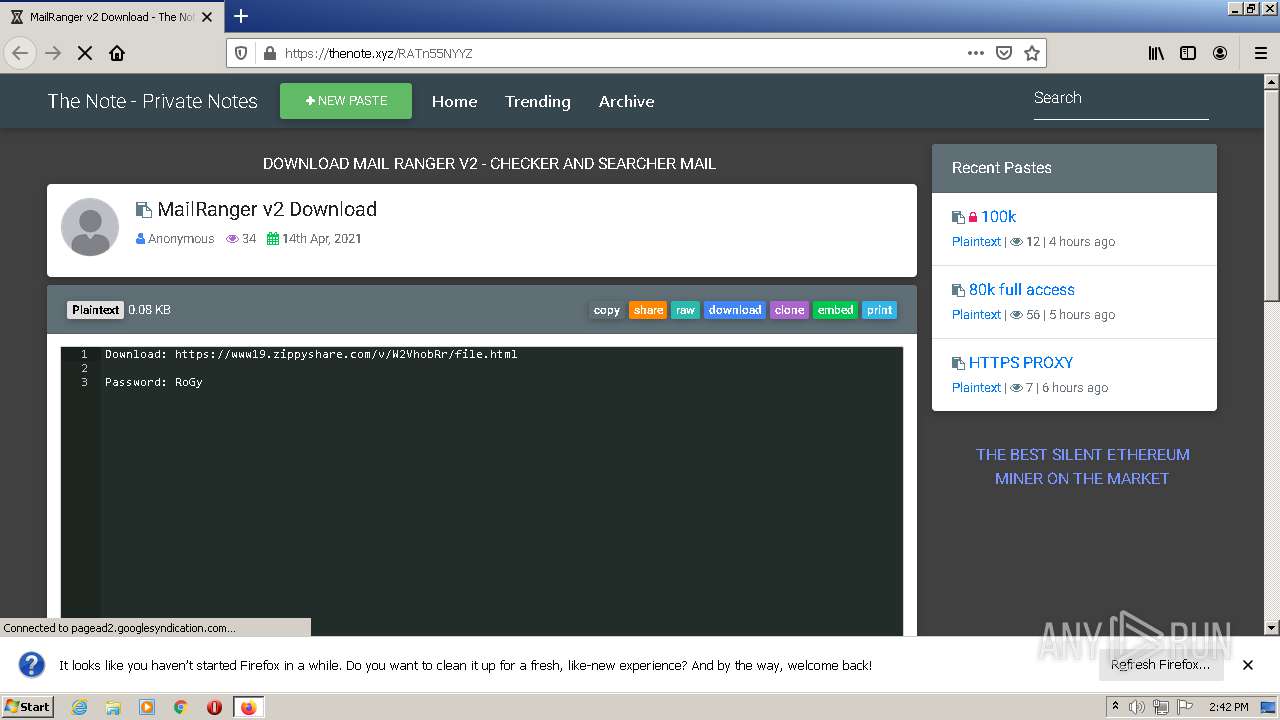This screenshot has height=720, width=1280.
Task: Save page to Pocket
Action: [x=1004, y=53]
